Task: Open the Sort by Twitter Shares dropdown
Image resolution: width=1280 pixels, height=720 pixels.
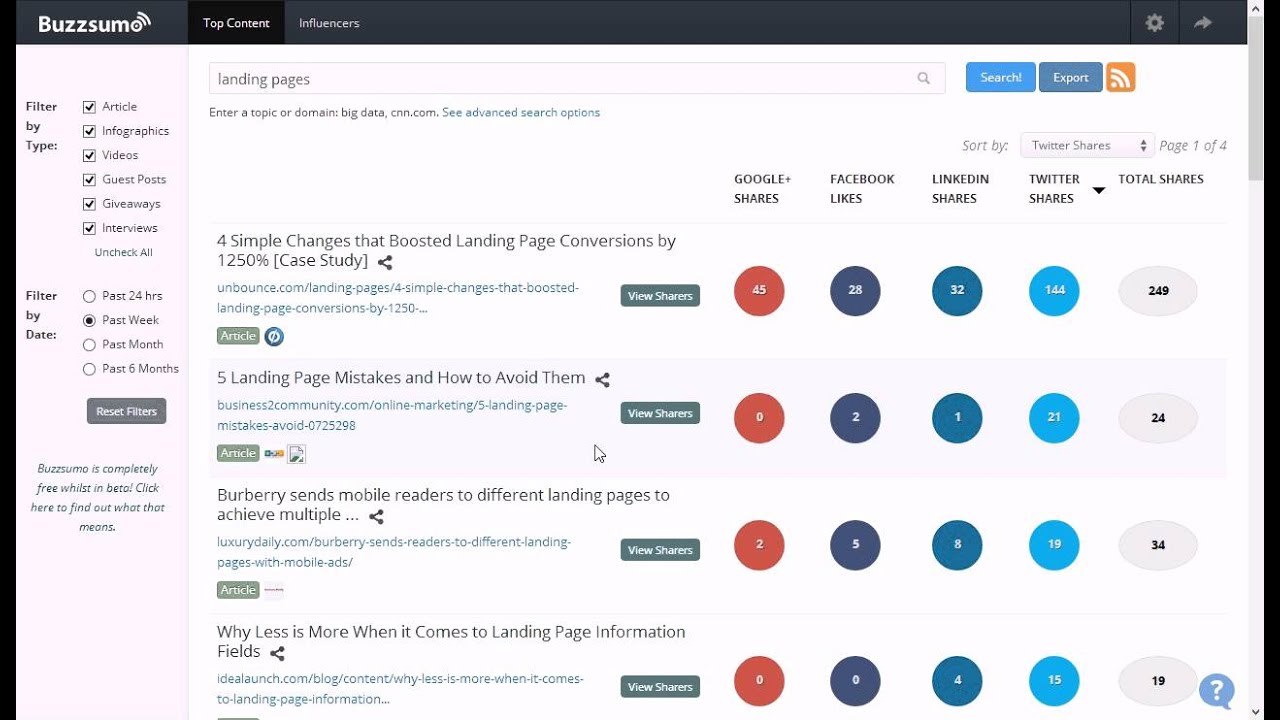Action: (x=1087, y=145)
